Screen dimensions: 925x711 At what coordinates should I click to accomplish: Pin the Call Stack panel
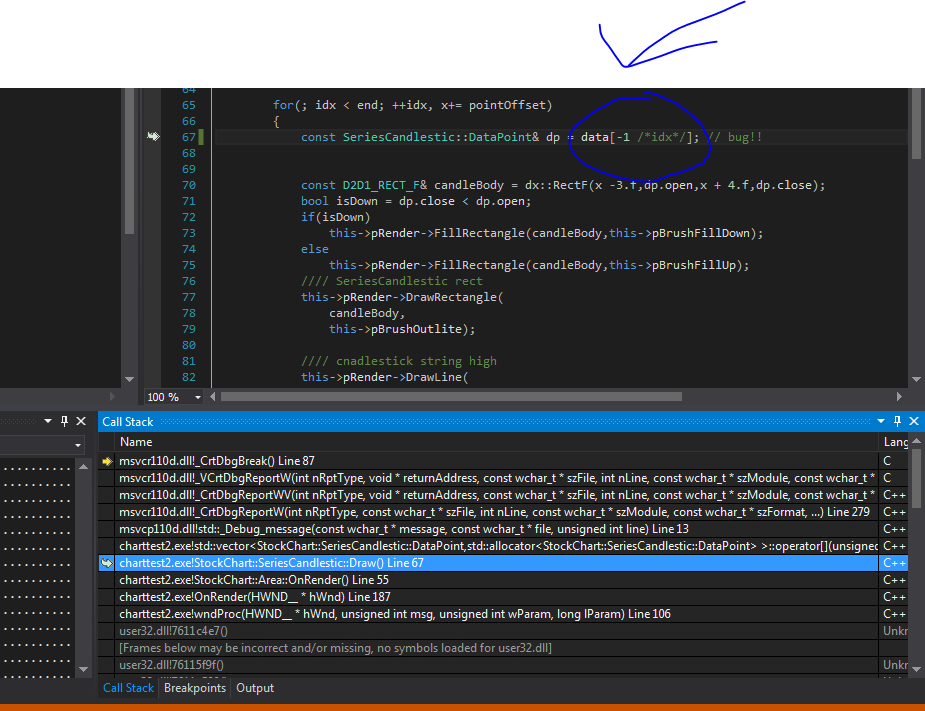[x=897, y=421]
